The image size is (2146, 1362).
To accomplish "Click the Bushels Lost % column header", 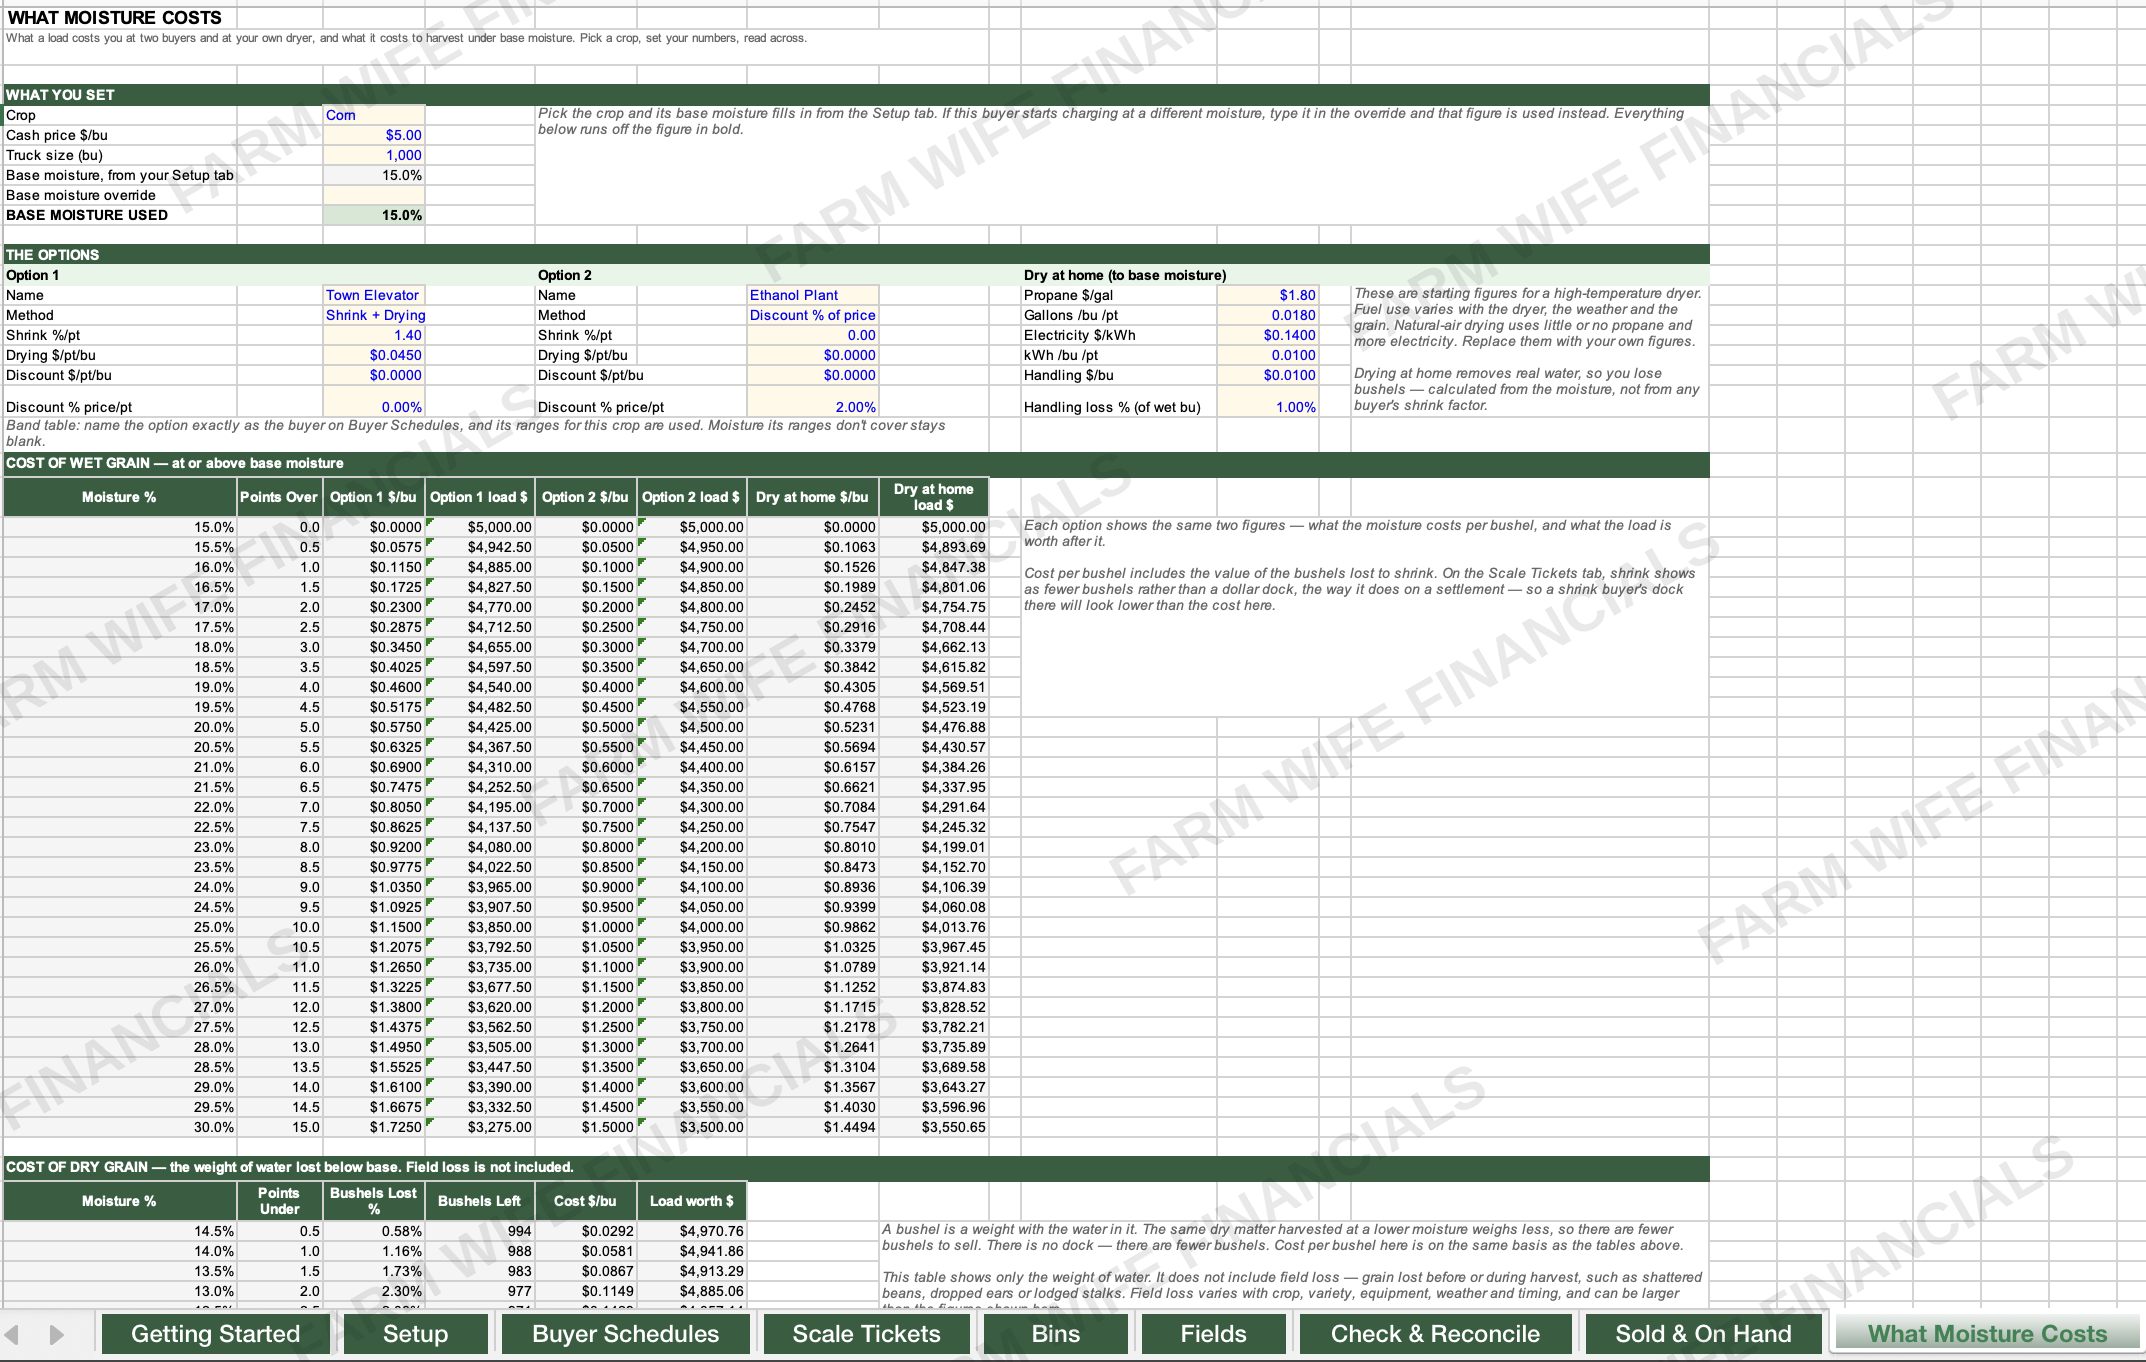I will click(374, 1201).
